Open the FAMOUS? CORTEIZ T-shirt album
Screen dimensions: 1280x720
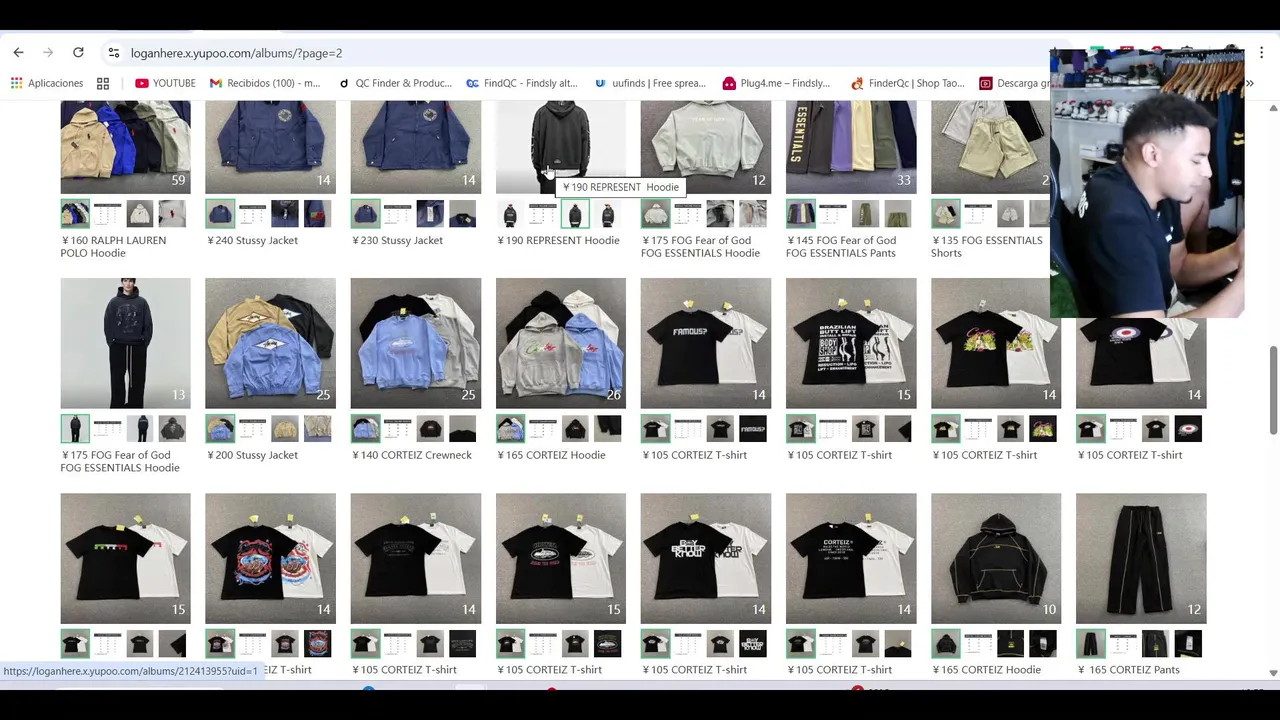tap(705, 343)
